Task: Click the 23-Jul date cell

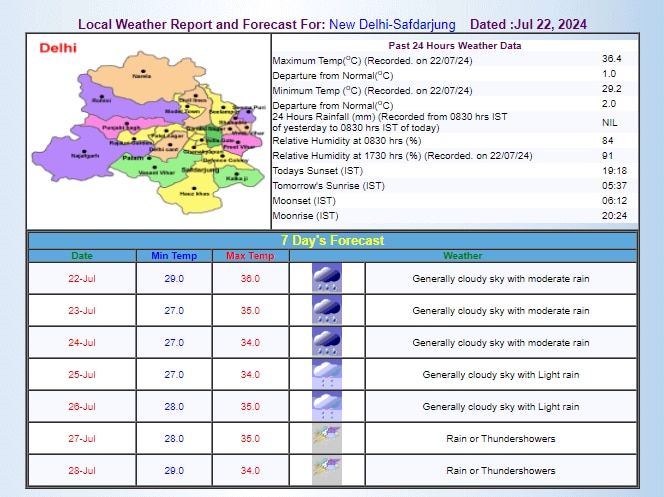Action: pos(82,310)
